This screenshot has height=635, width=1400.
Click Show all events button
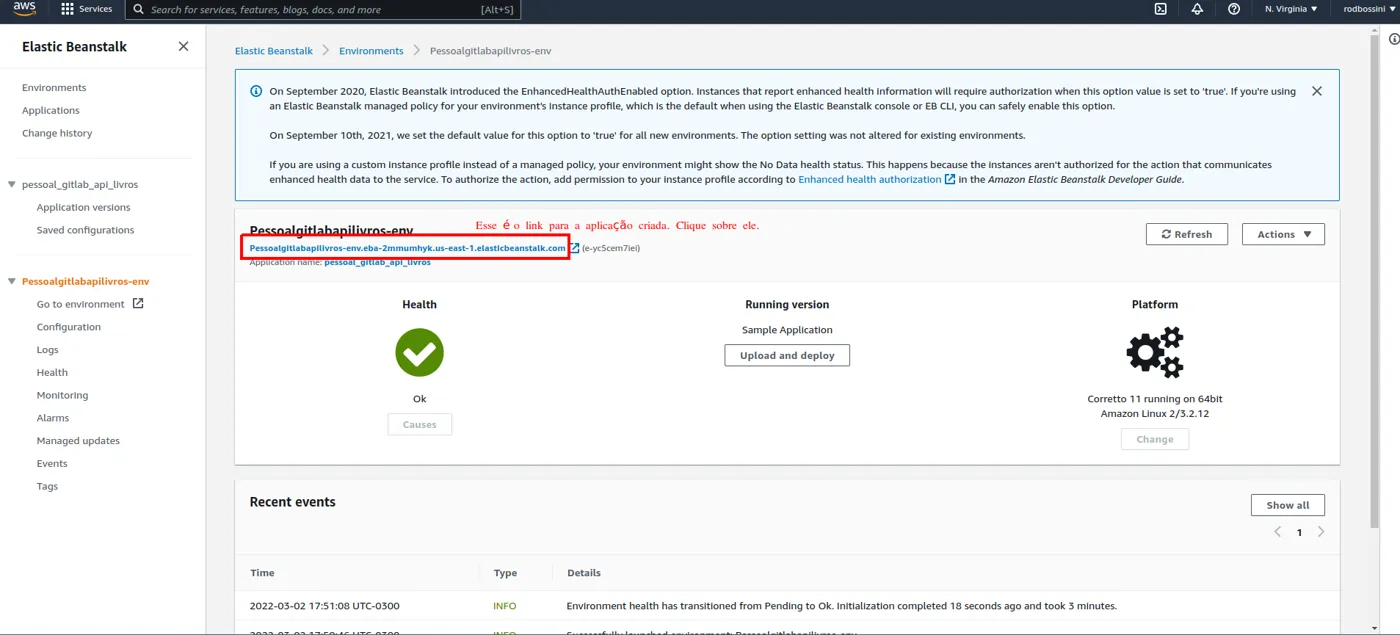coord(1288,505)
